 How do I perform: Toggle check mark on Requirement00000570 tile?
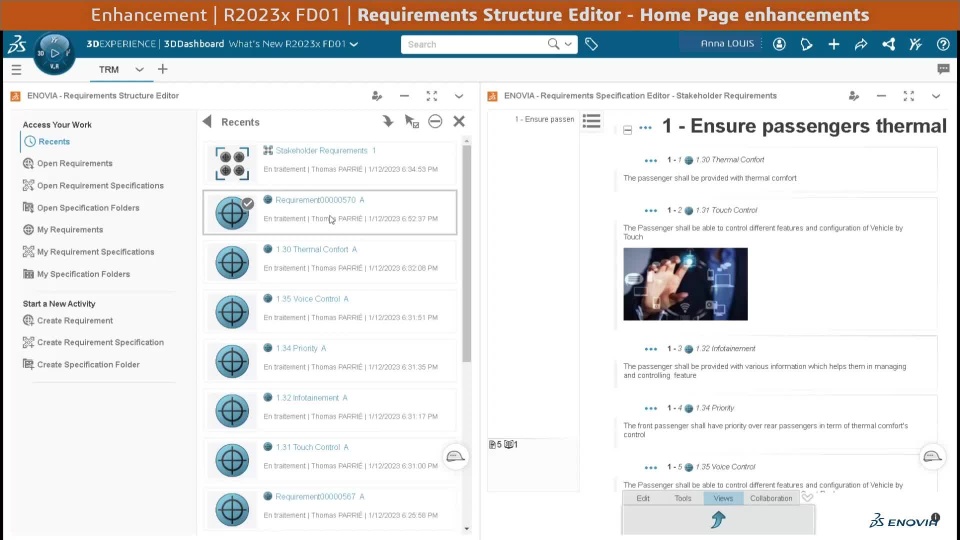[x=247, y=203]
